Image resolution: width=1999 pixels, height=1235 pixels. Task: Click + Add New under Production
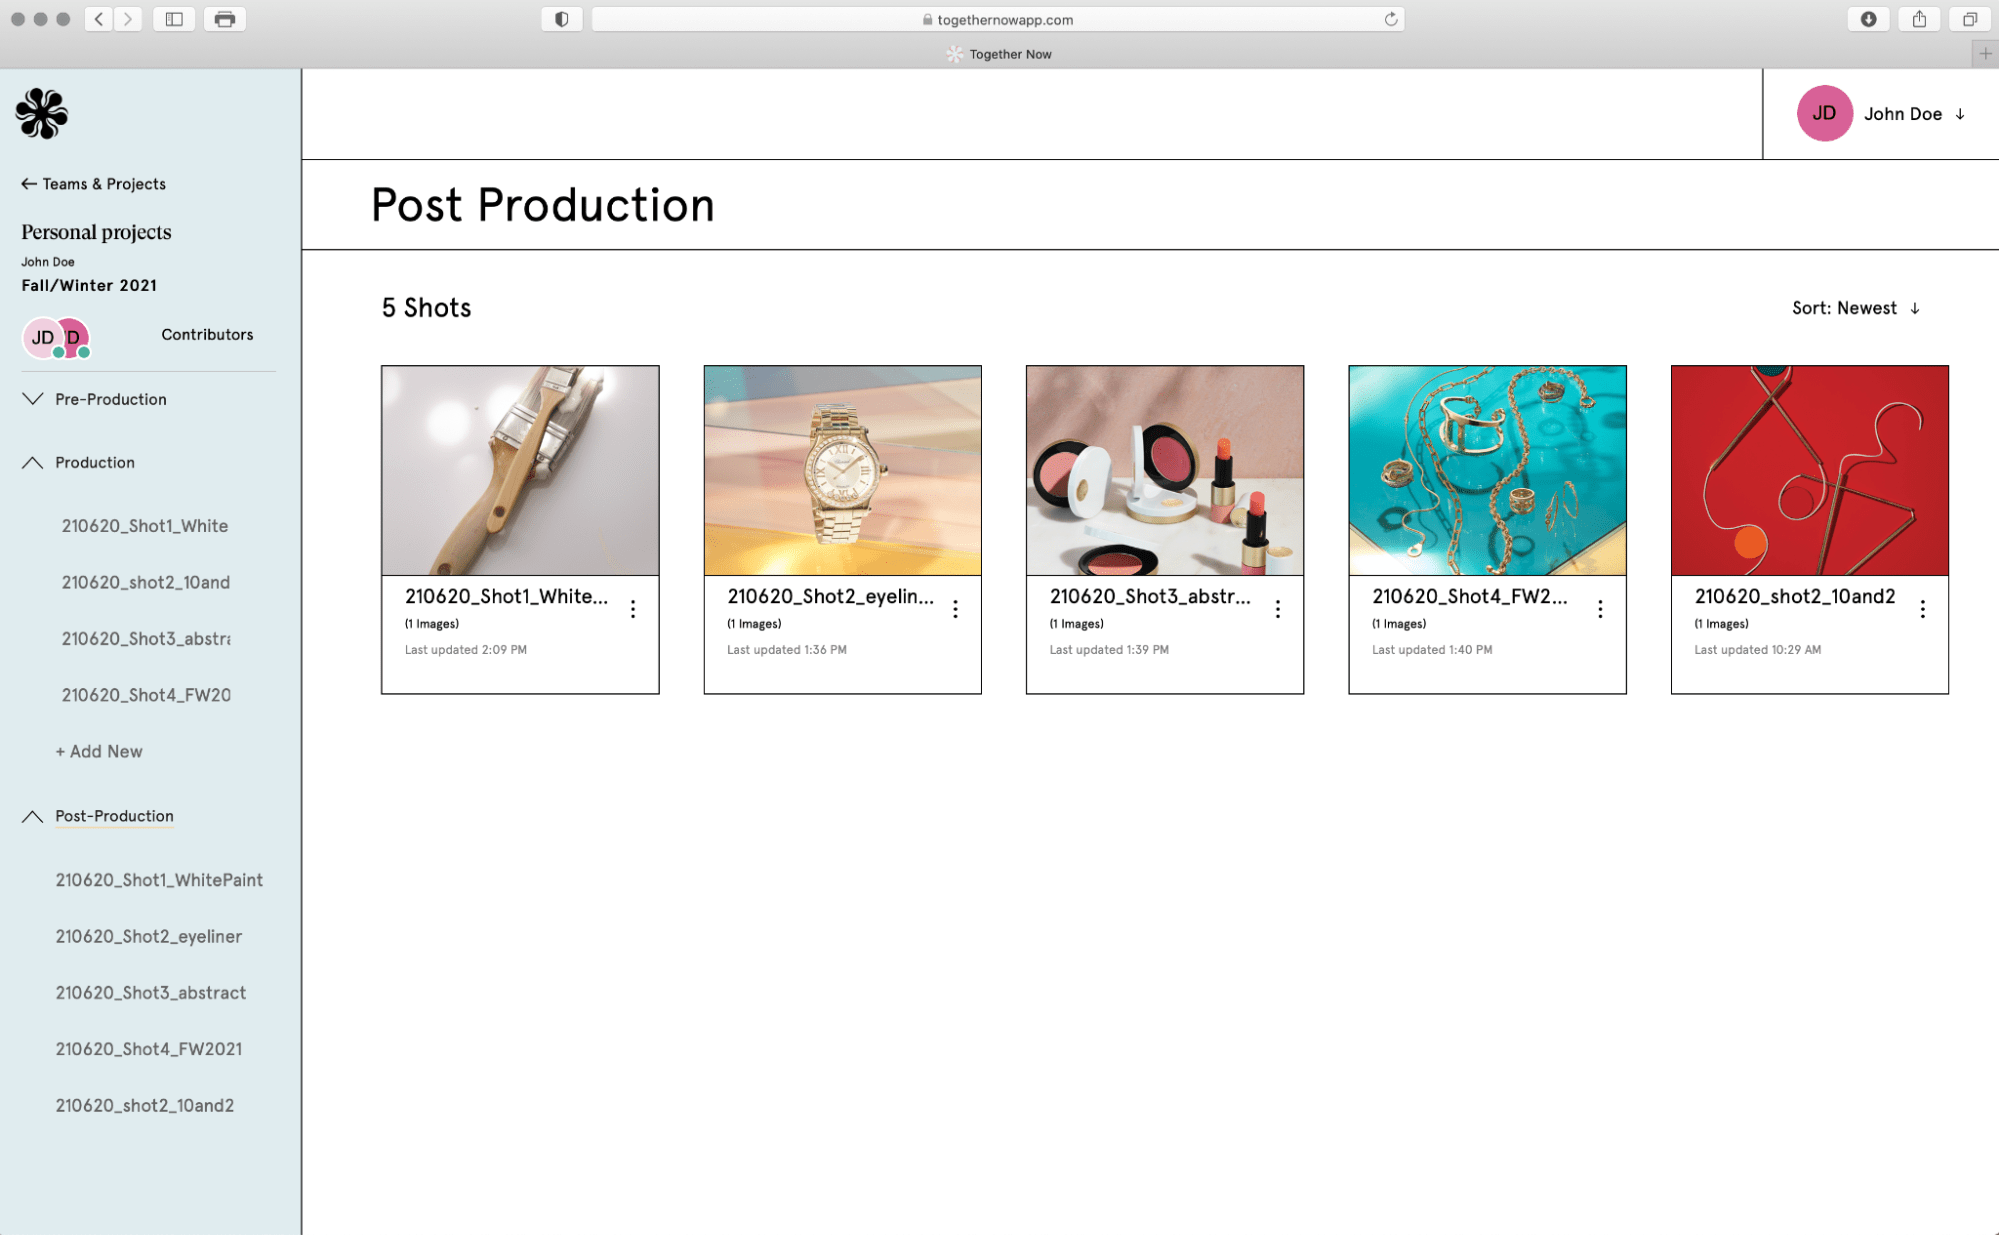98,751
